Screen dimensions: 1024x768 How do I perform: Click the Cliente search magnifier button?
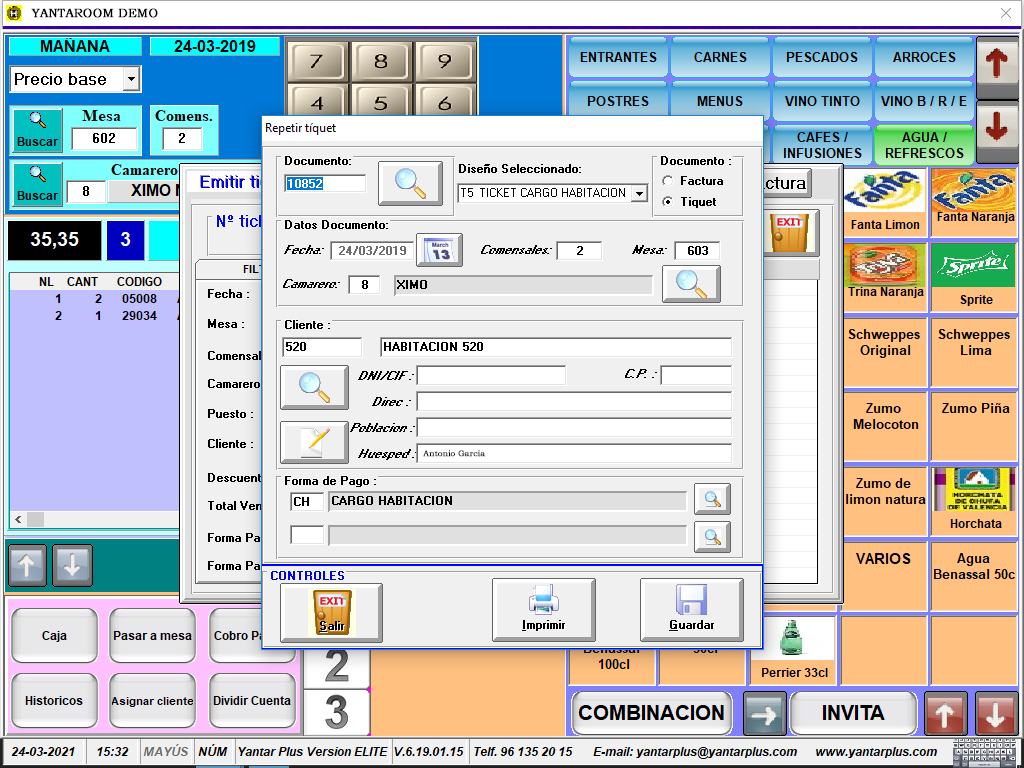pyautogui.click(x=314, y=387)
